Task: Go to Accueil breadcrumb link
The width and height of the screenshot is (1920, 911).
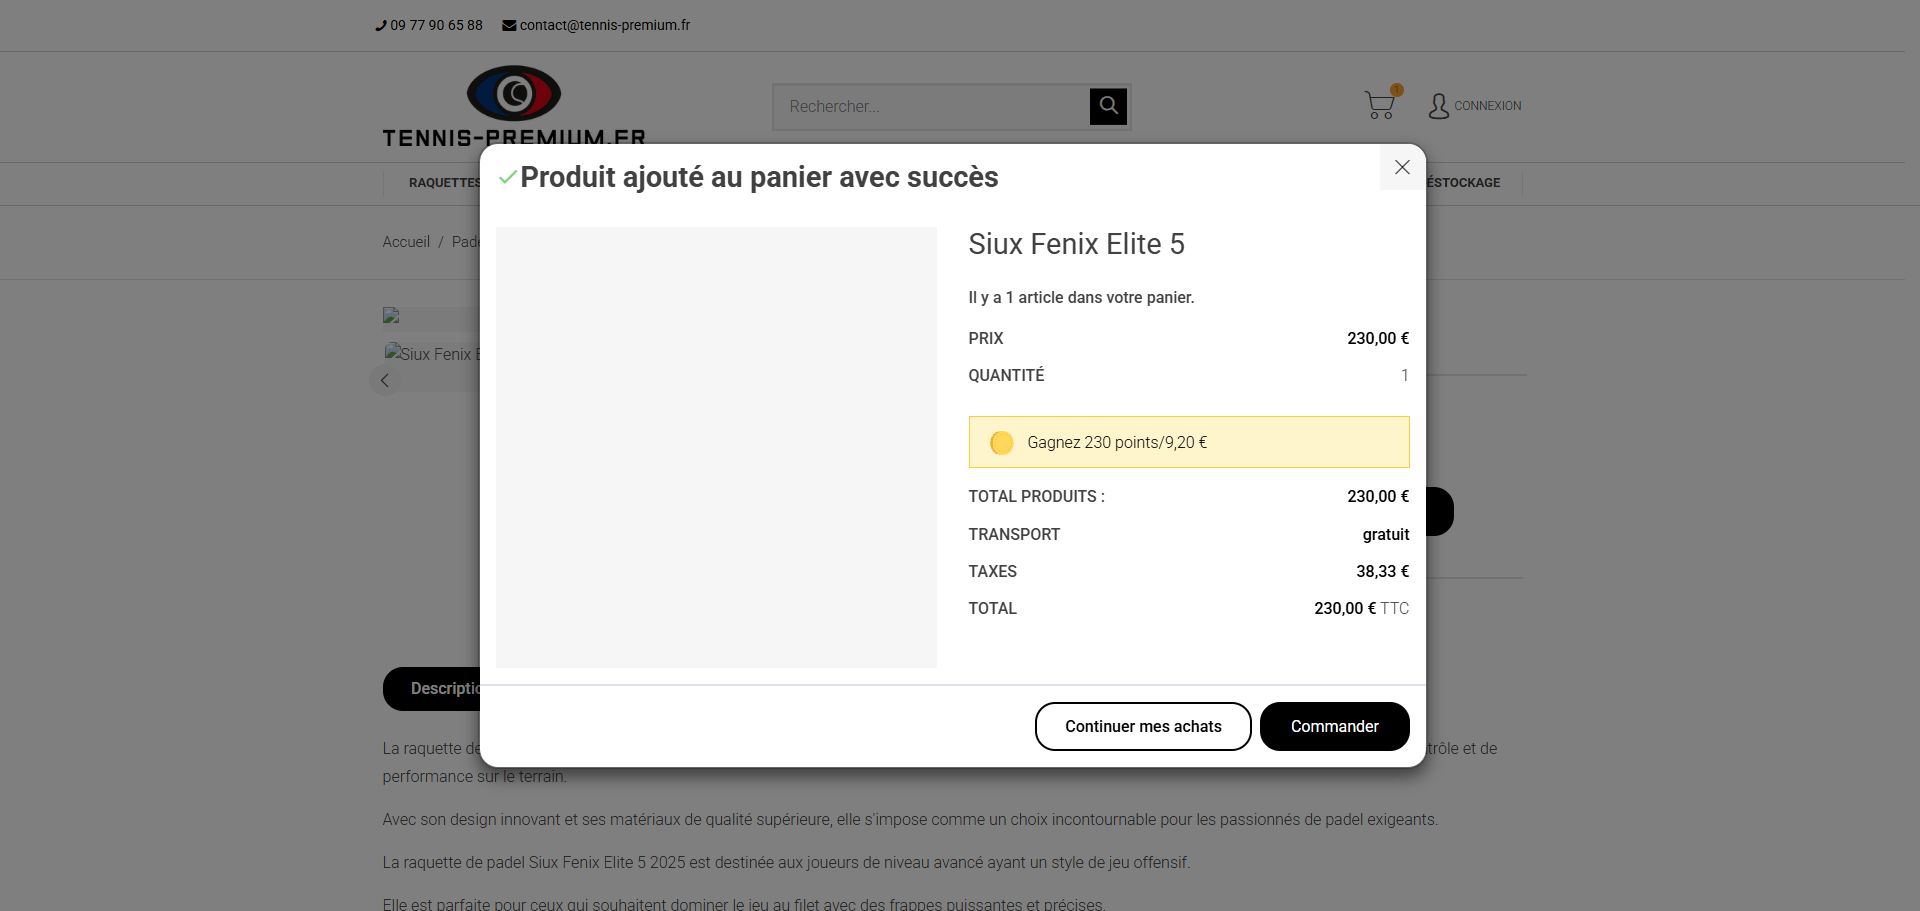Action: [x=406, y=242]
